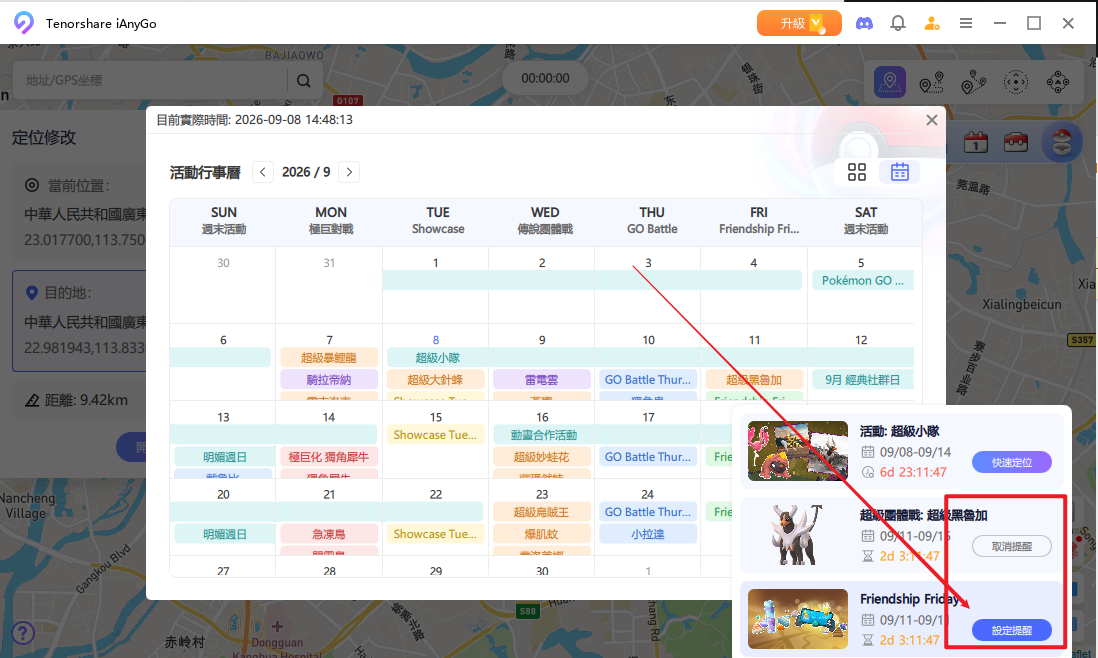Open 小拉達 event
Screen dimensions: 1098x658
tap(648, 534)
